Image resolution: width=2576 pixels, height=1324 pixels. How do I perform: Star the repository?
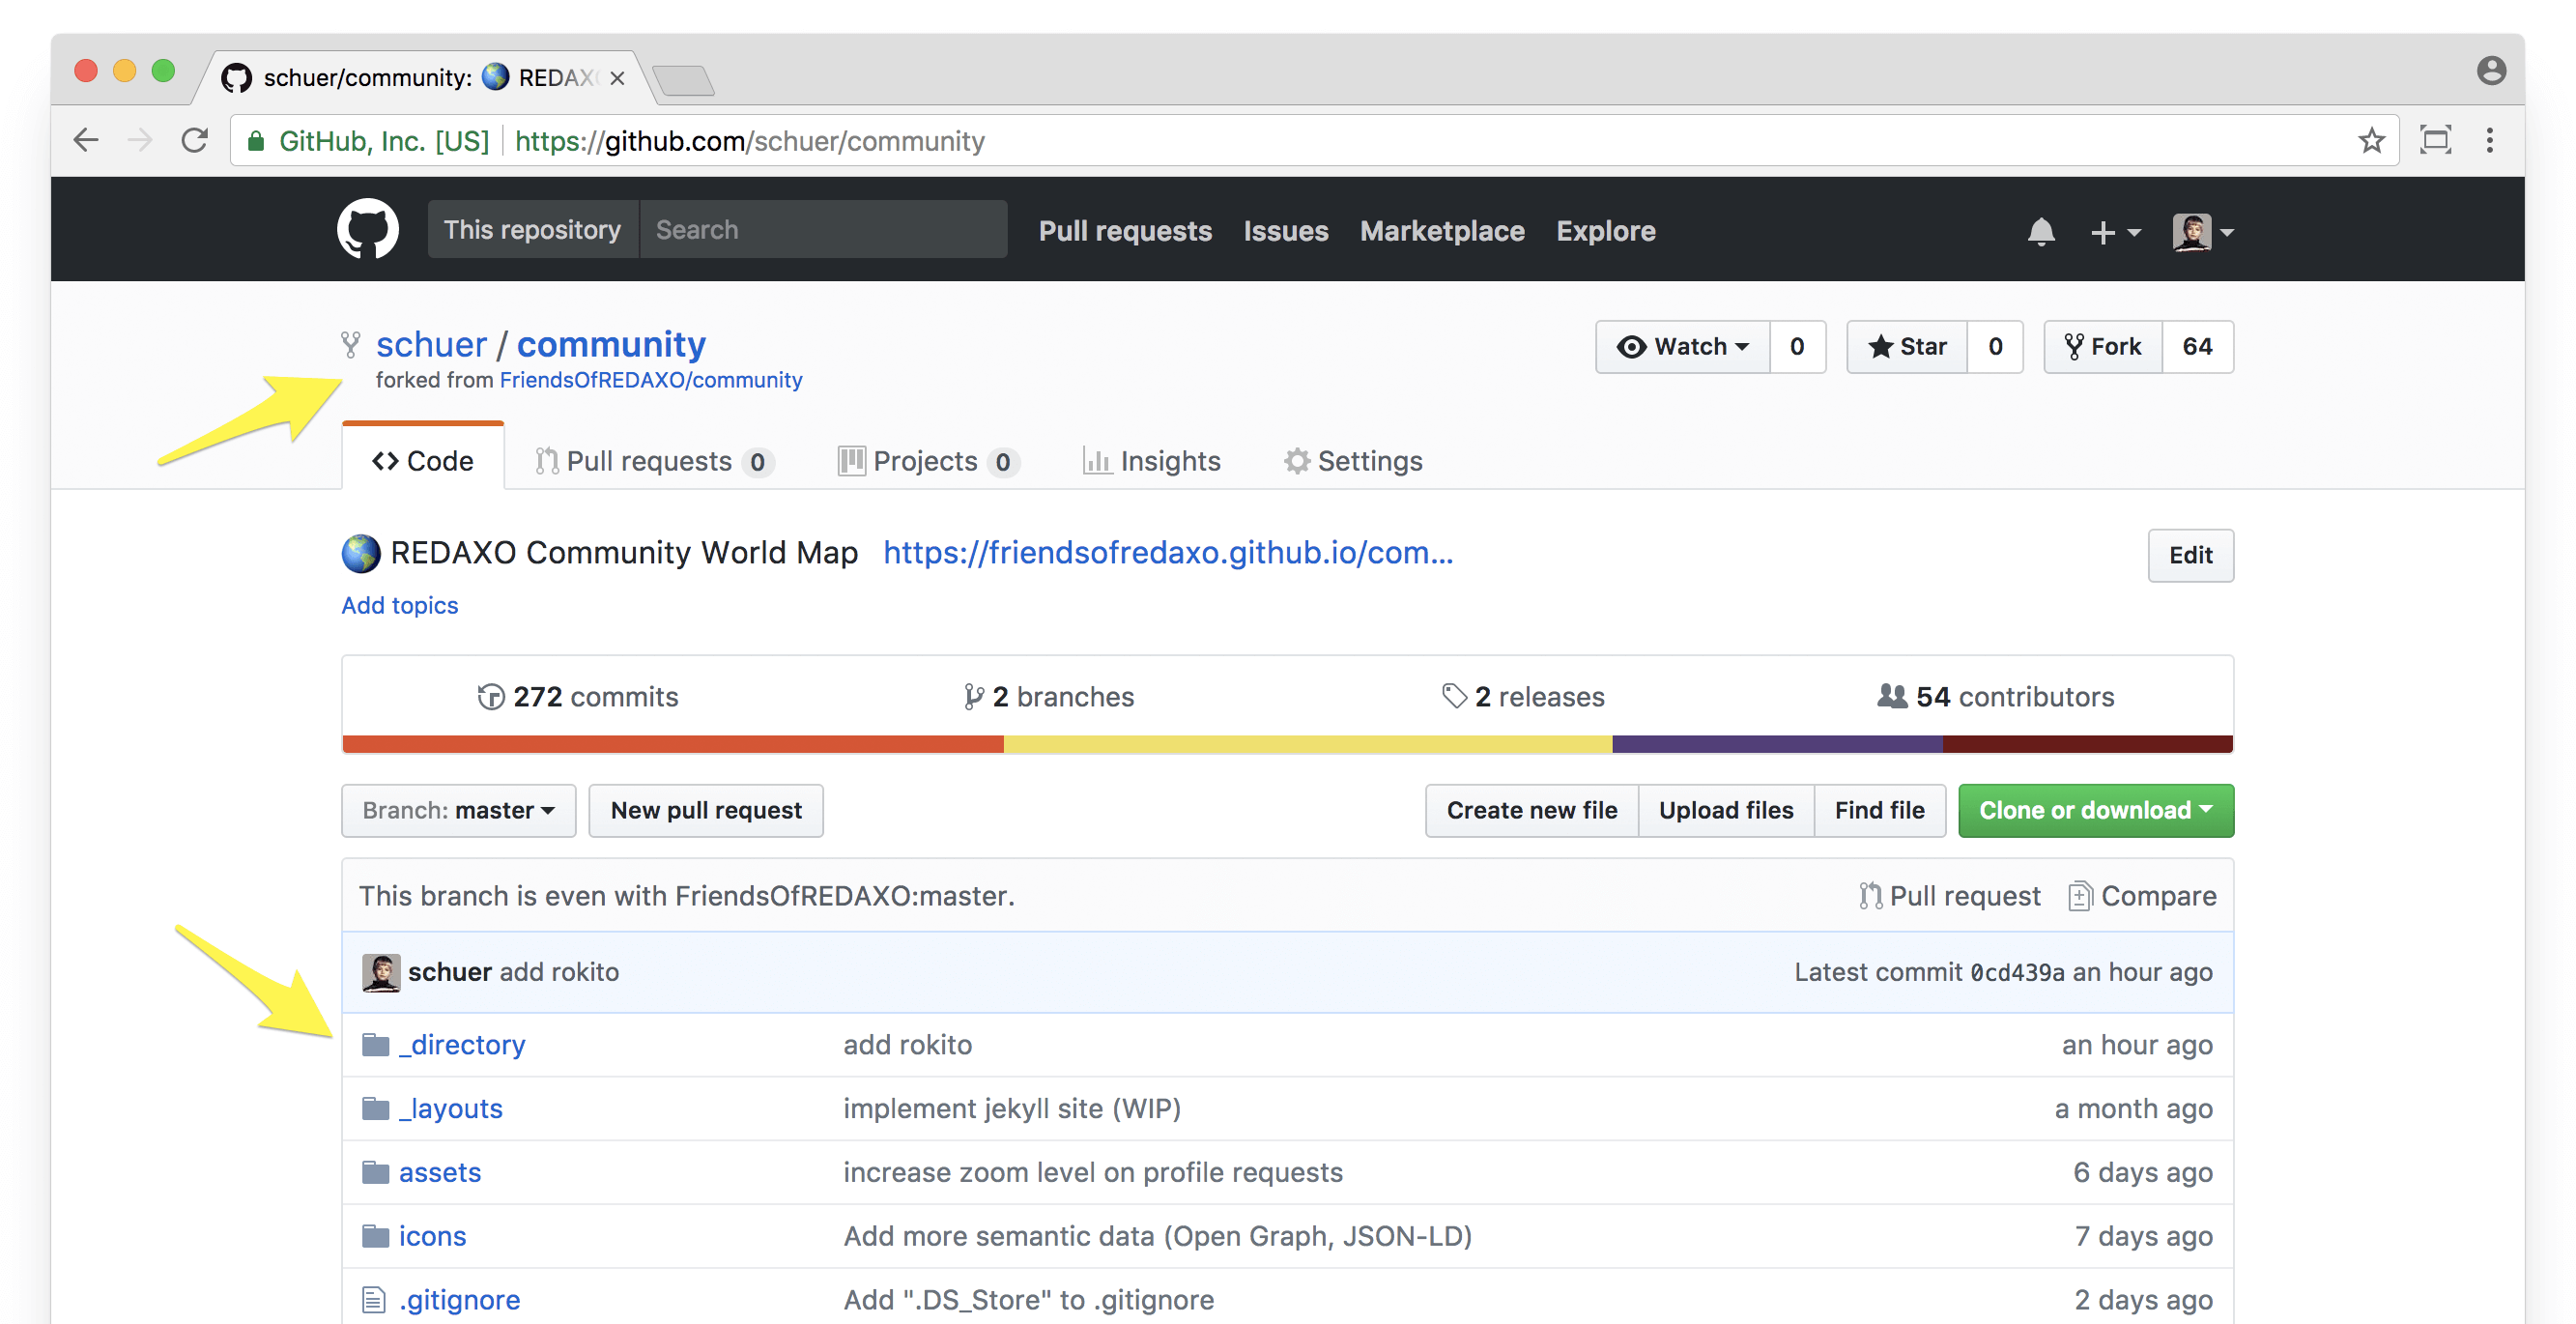(1907, 347)
